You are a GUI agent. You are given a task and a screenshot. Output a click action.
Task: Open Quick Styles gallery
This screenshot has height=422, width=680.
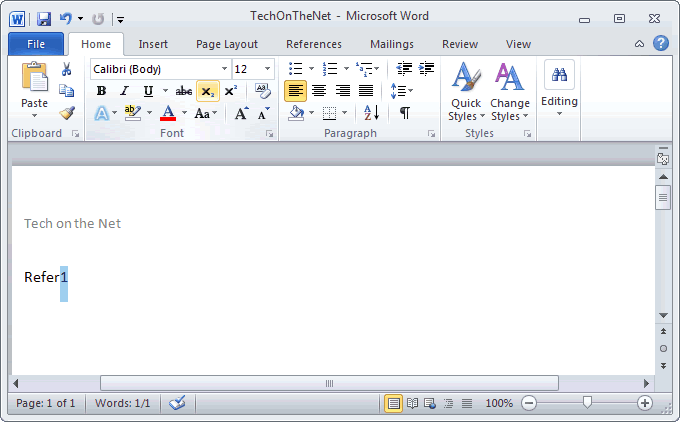466,91
